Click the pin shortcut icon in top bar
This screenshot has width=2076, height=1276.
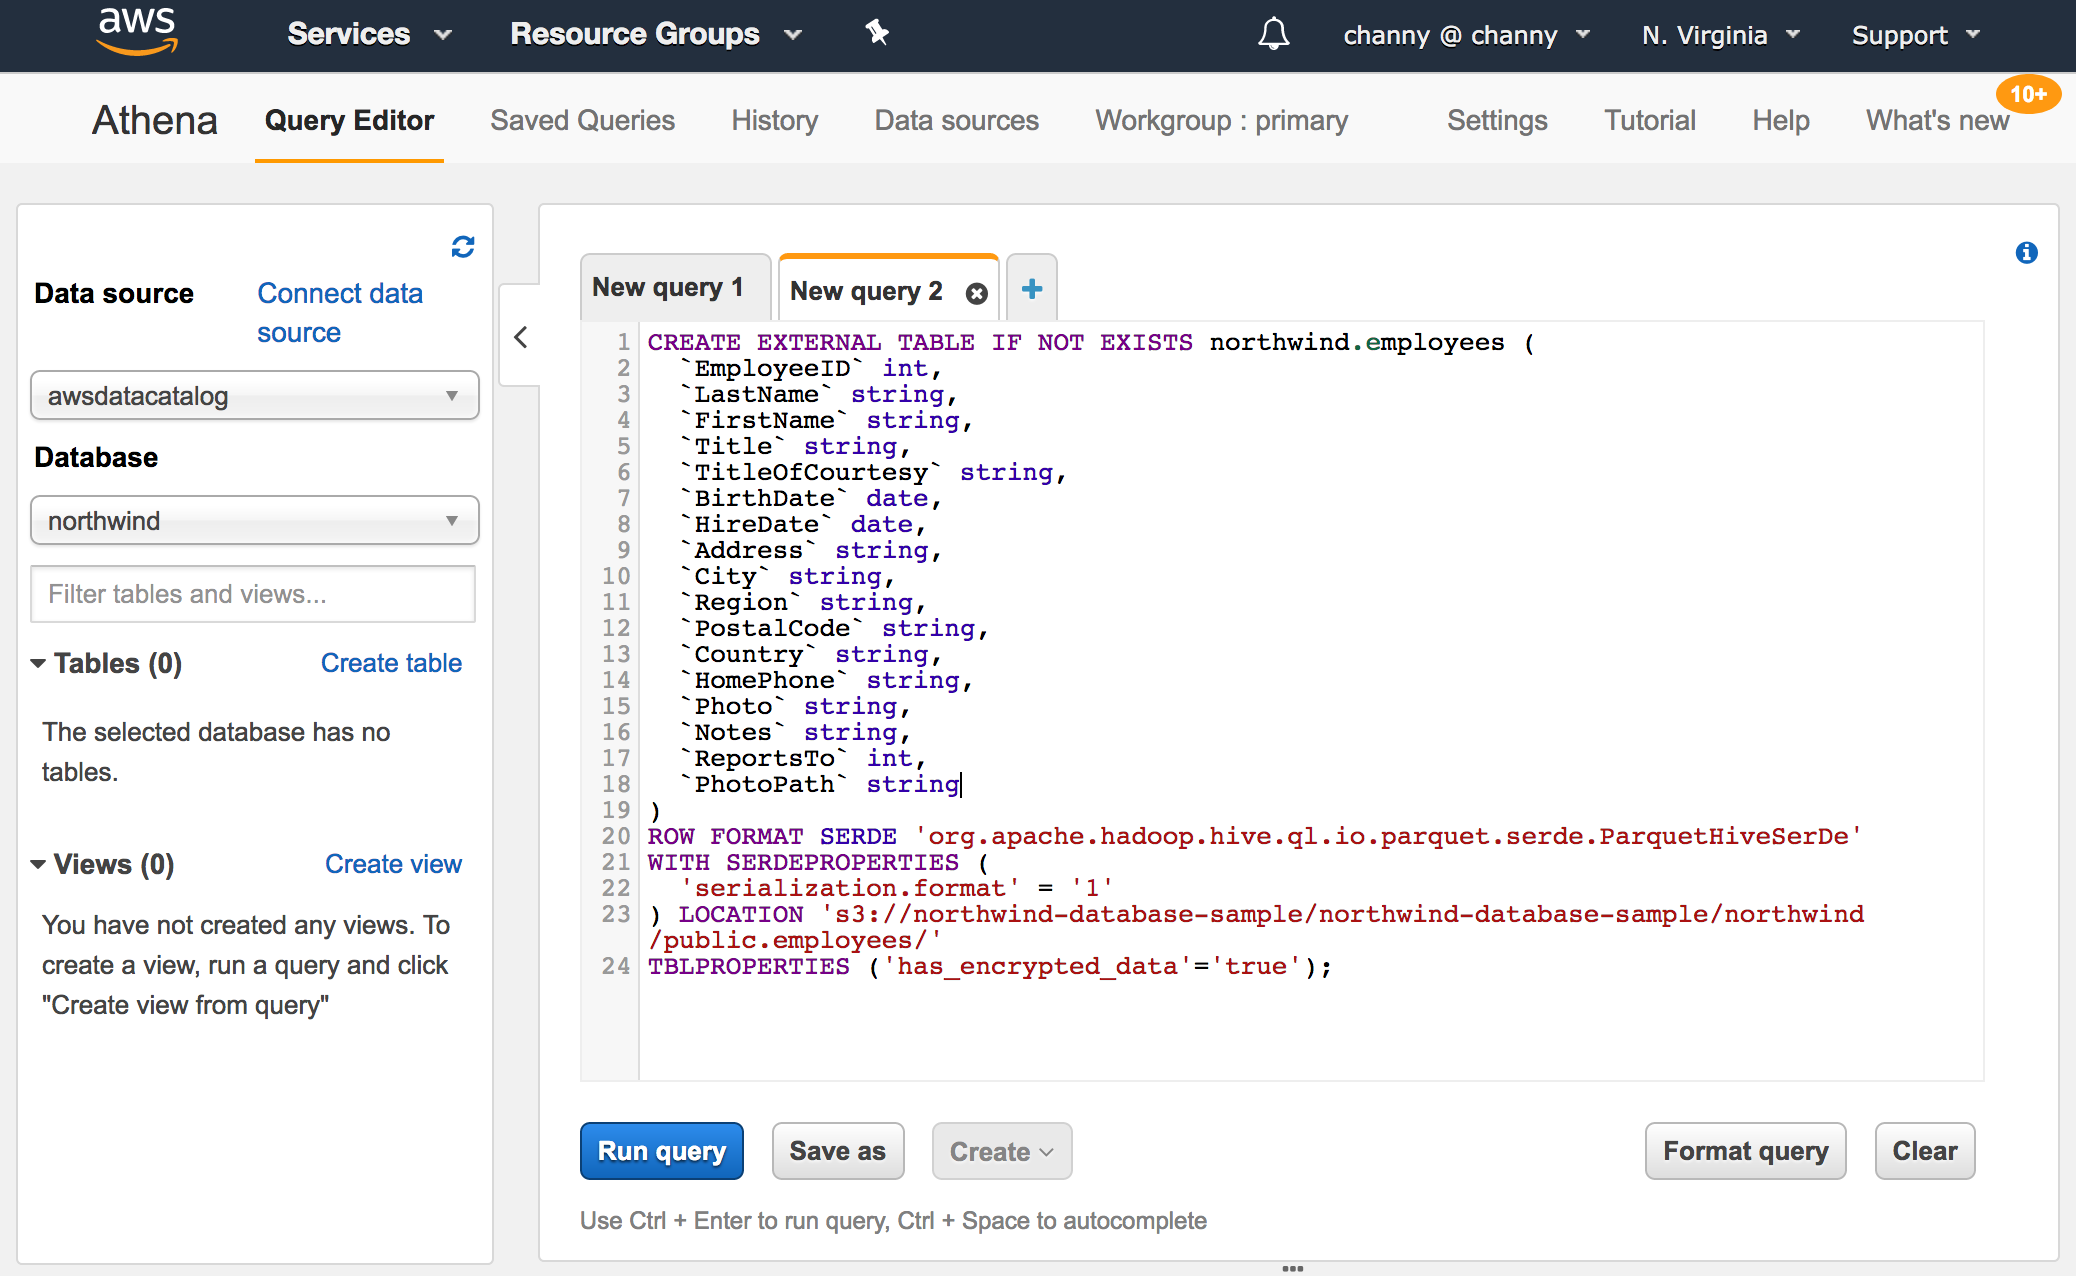pyautogui.click(x=877, y=34)
